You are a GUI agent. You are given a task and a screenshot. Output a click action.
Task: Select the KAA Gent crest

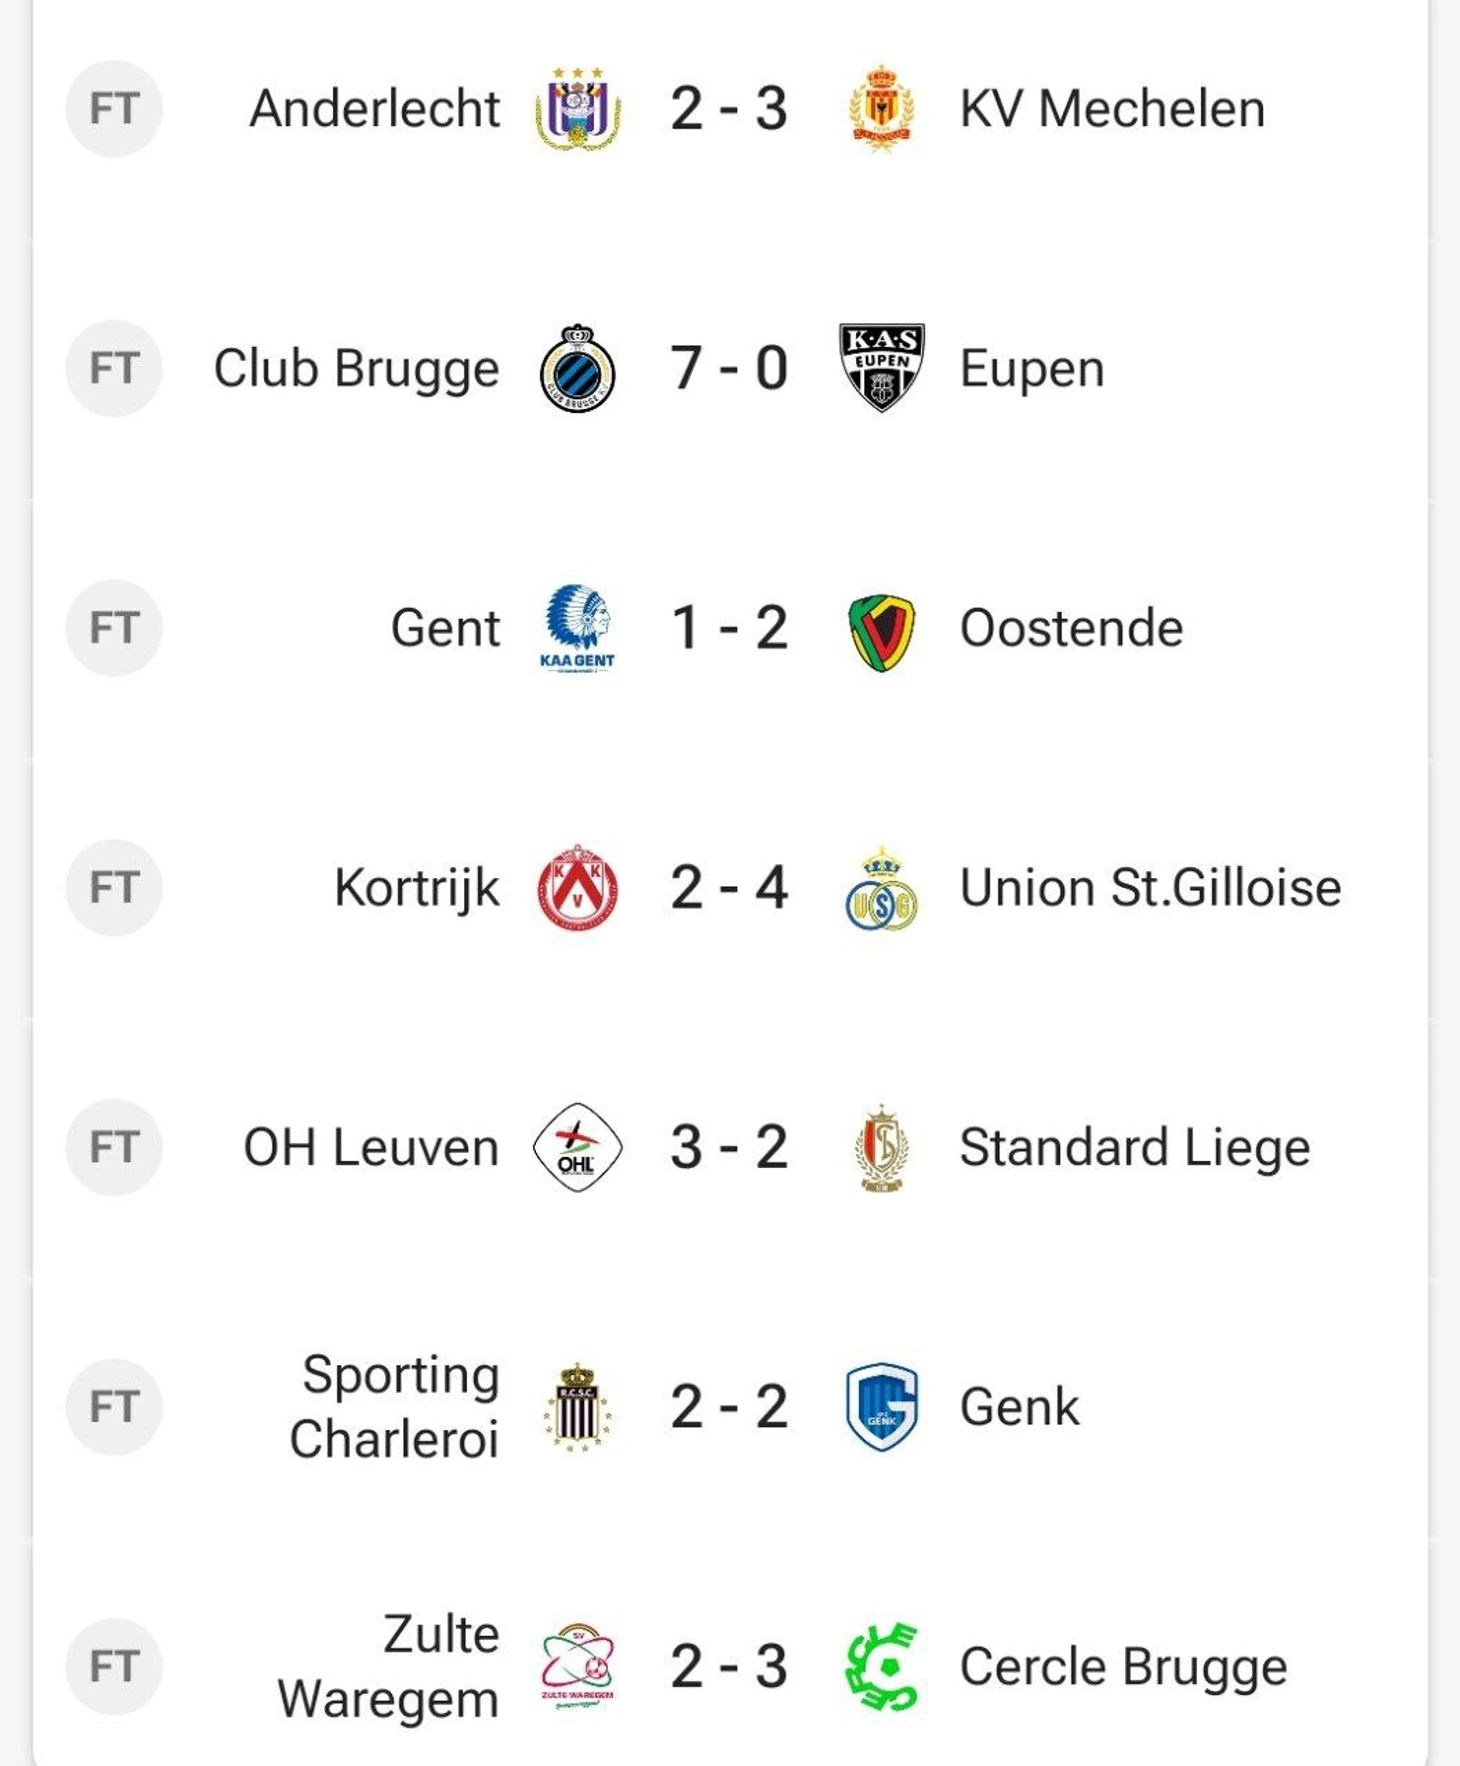[x=577, y=629]
